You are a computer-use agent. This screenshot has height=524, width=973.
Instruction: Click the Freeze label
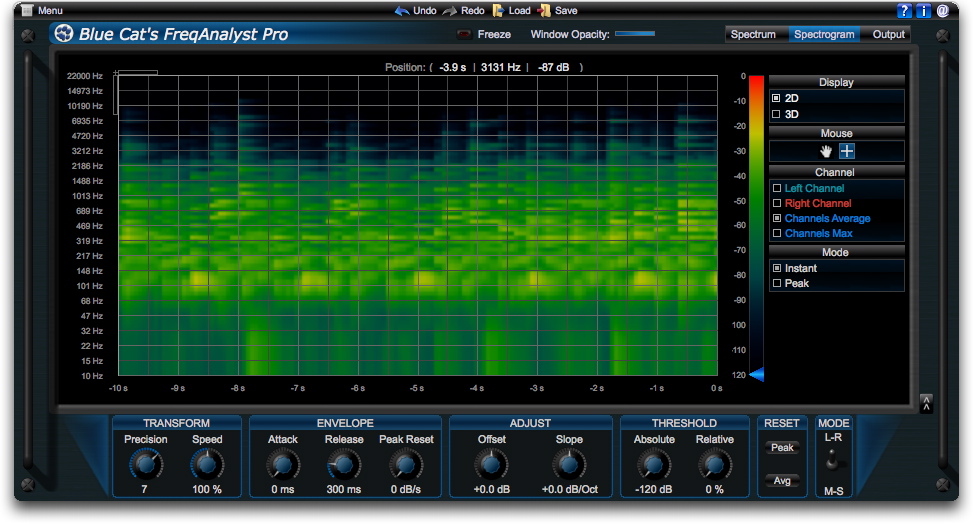tap(494, 34)
